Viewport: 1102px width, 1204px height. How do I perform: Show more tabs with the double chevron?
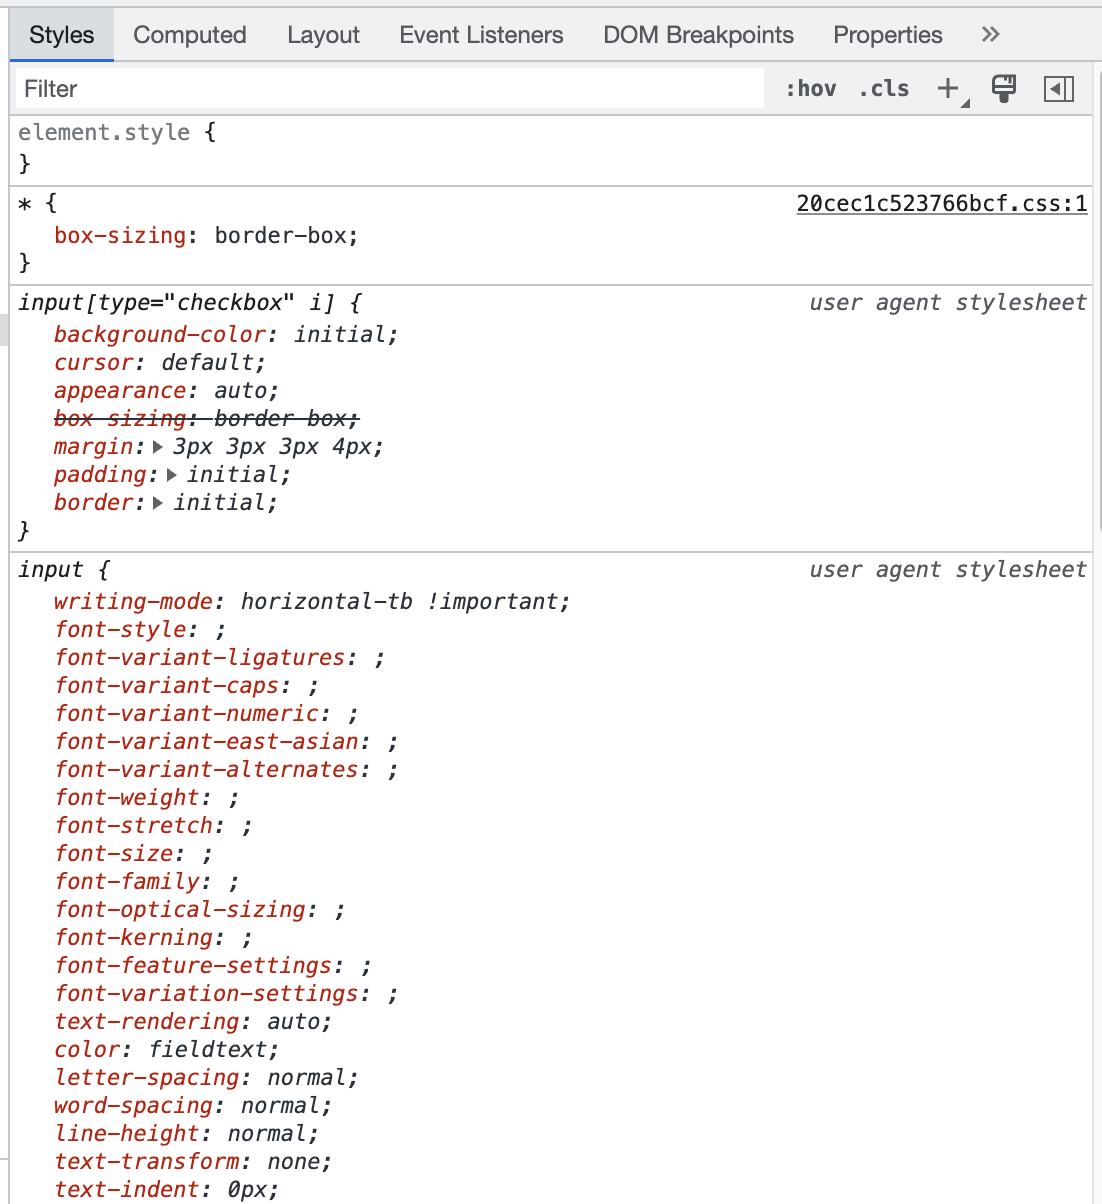[x=990, y=35]
